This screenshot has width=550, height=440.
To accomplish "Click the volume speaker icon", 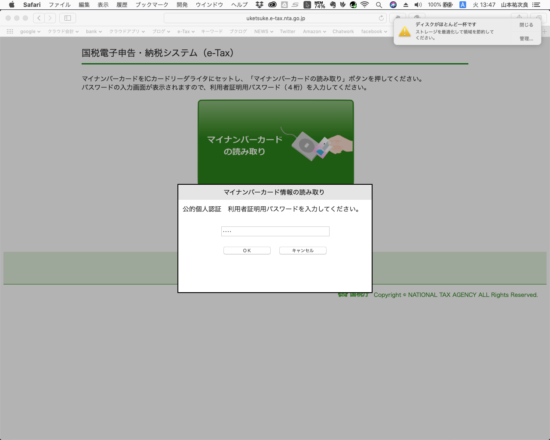I will point(418,5).
